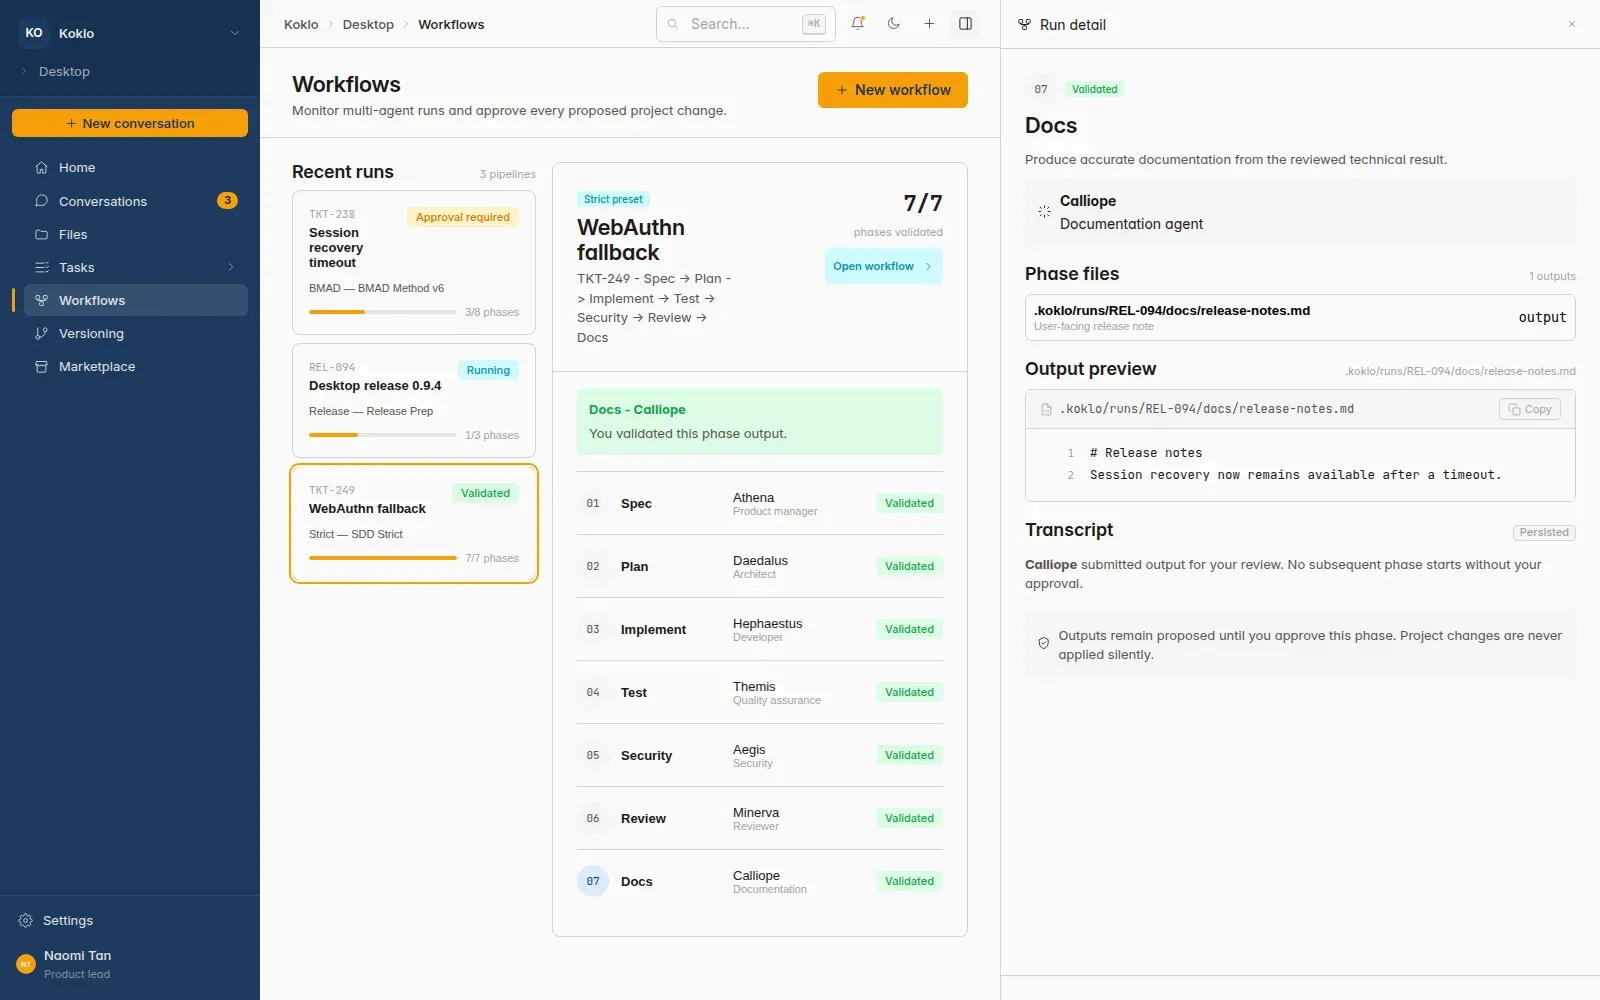Click the Home icon in the sidebar
Viewport: 1600px width, 1000px height.
(41, 168)
